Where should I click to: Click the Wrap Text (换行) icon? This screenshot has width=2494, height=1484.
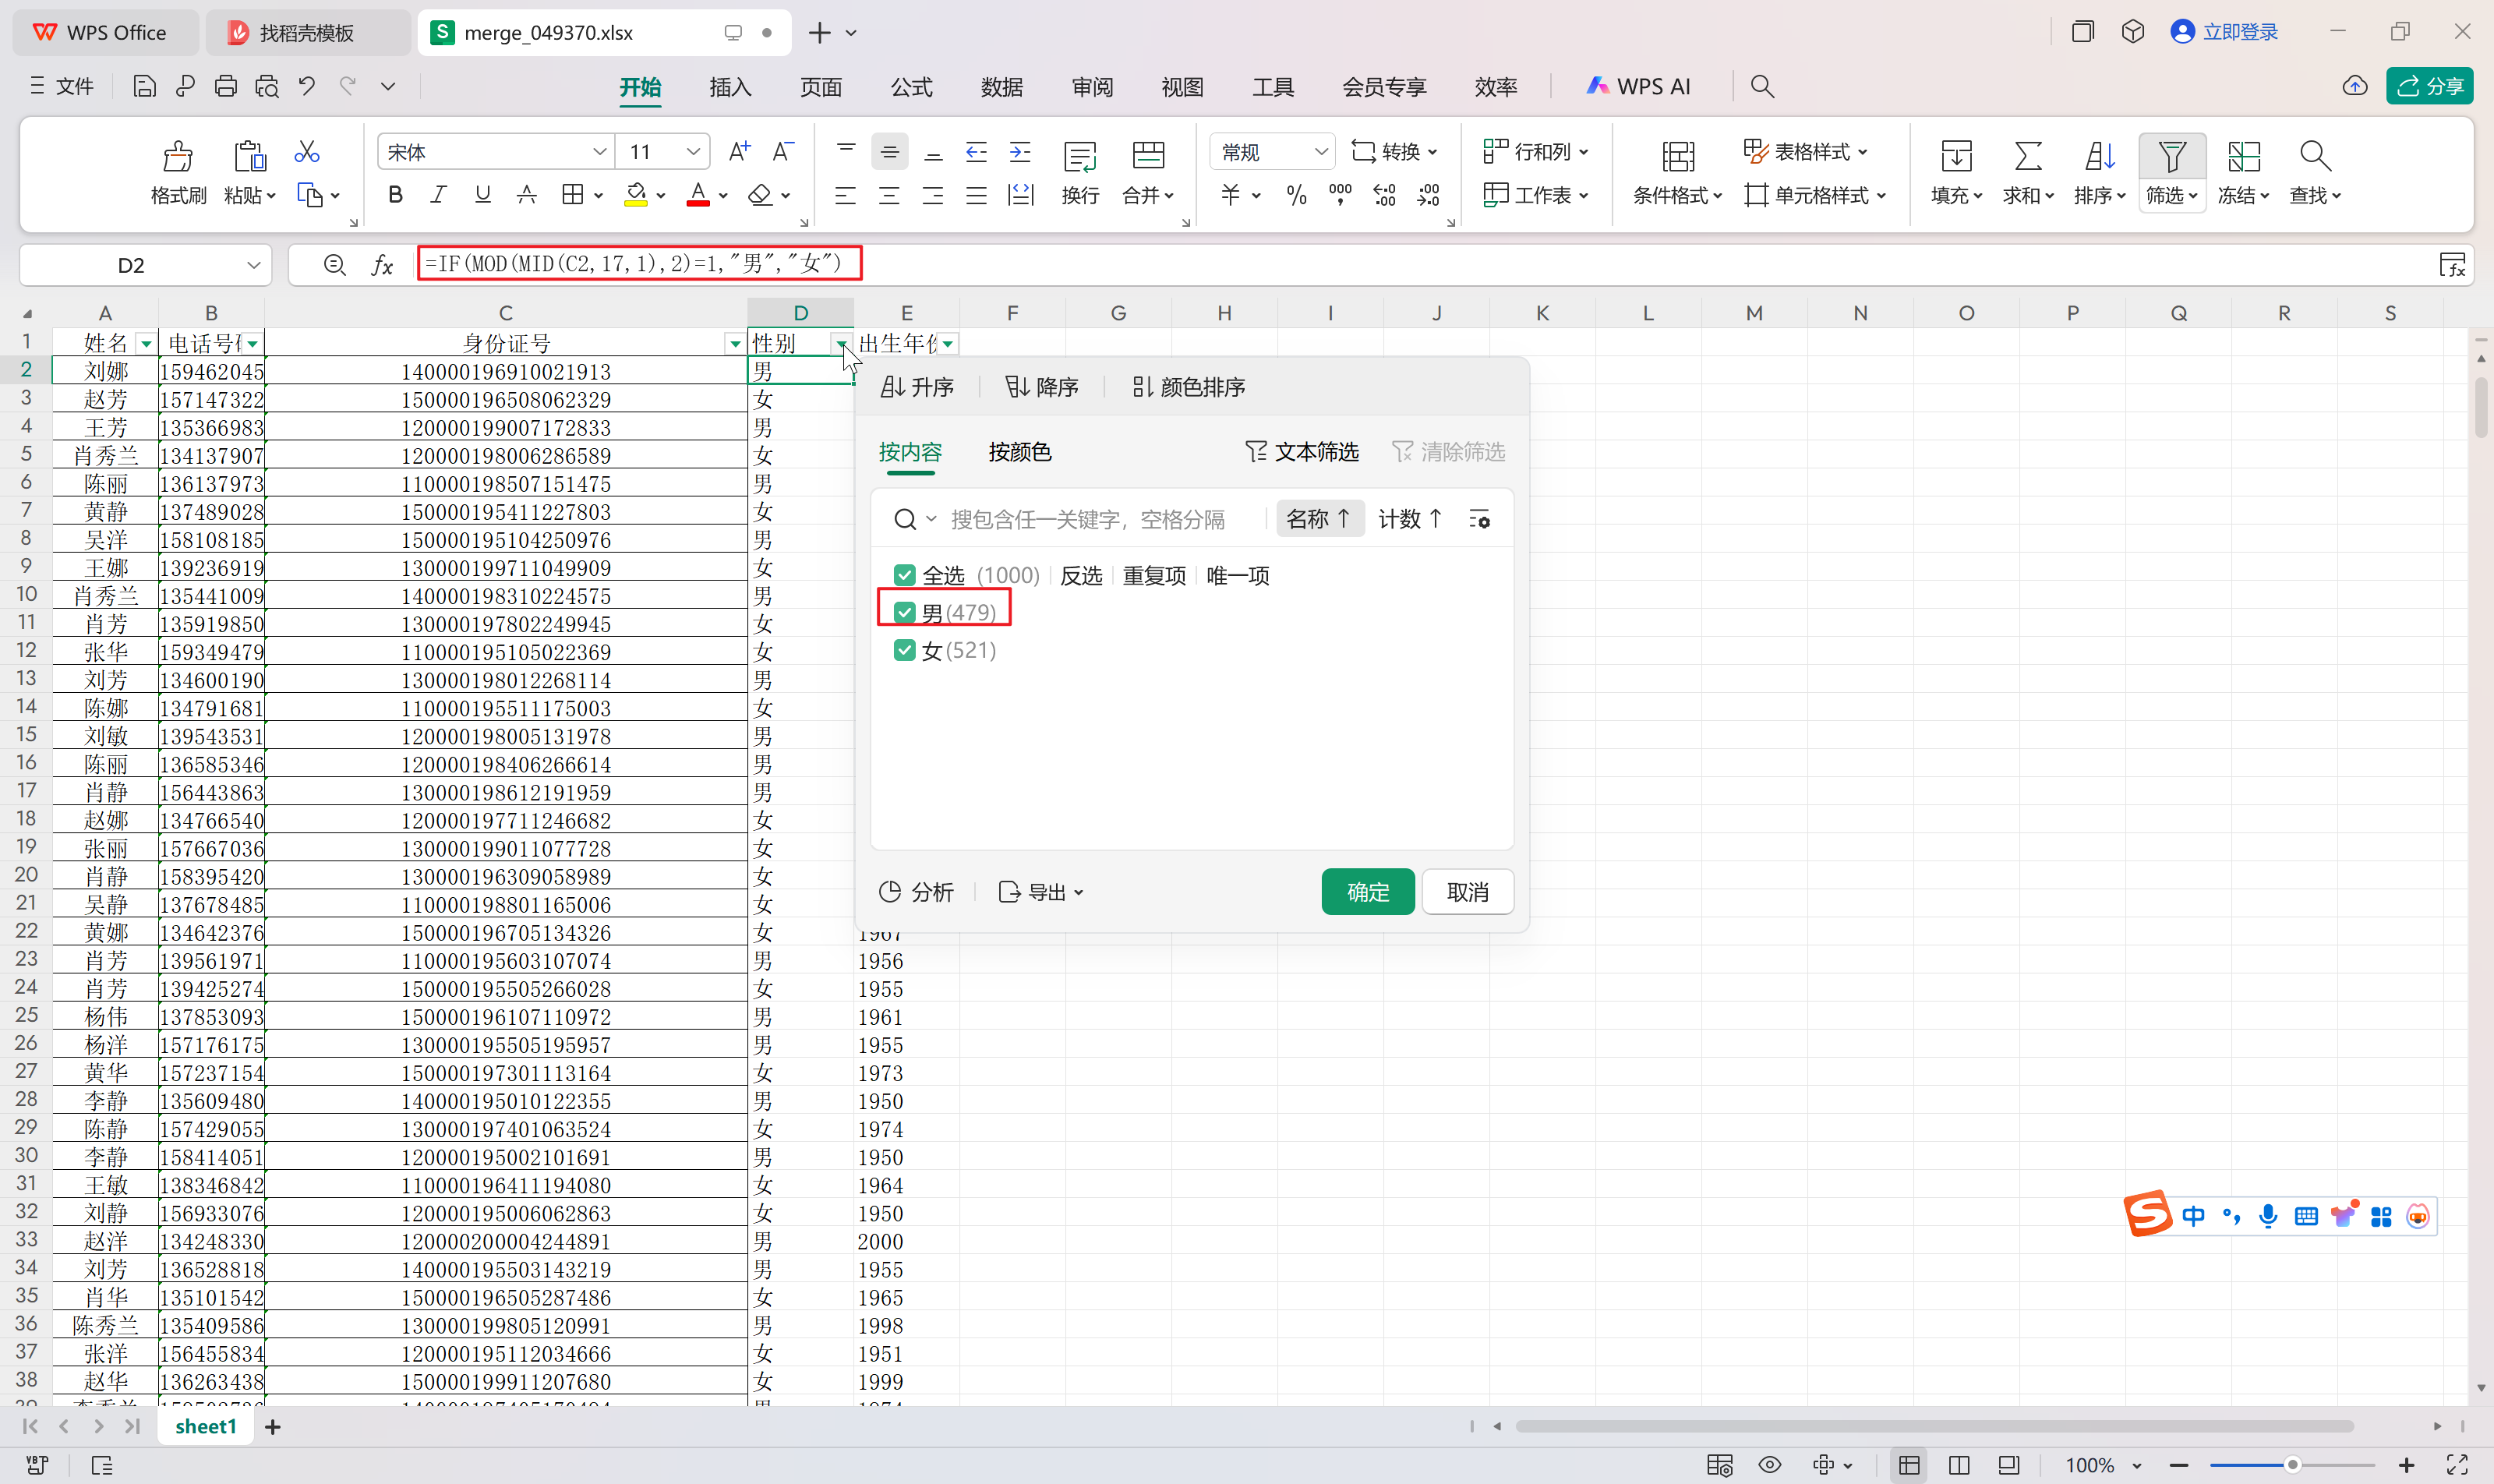[1080, 157]
